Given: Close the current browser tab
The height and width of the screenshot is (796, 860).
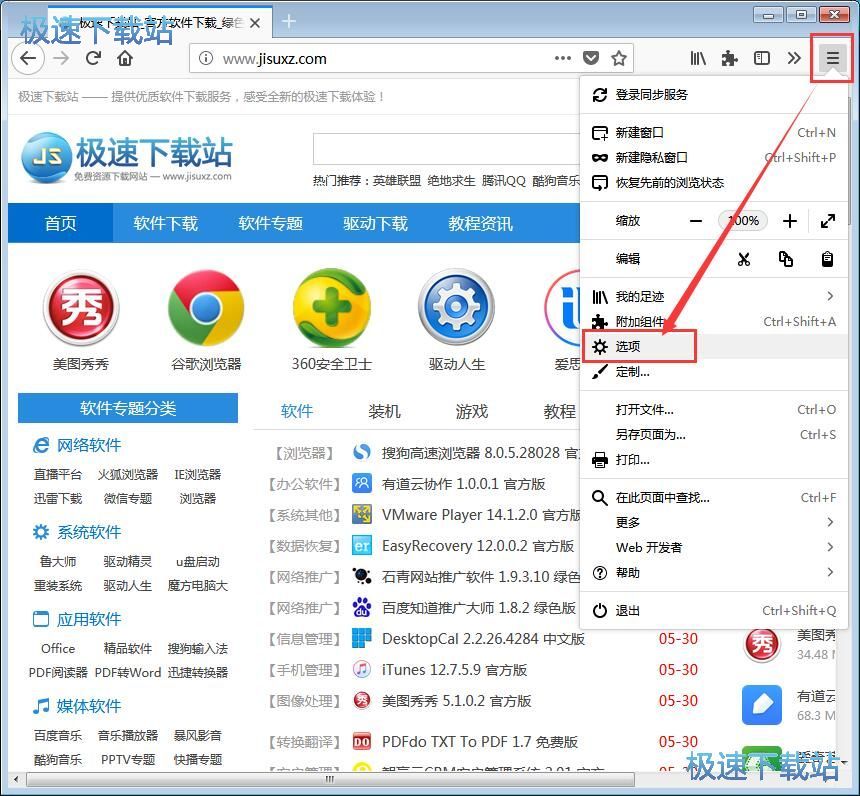Looking at the screenshot, I should pos(254,23).
